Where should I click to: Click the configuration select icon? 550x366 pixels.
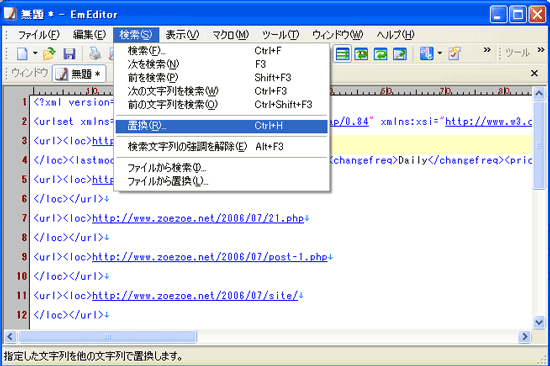point(427,54)
